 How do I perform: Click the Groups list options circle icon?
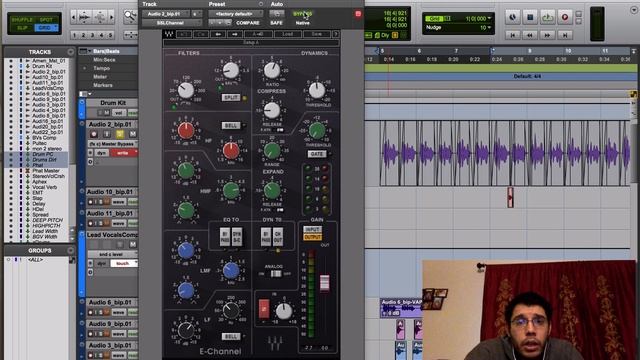click(x=70, y=250)
